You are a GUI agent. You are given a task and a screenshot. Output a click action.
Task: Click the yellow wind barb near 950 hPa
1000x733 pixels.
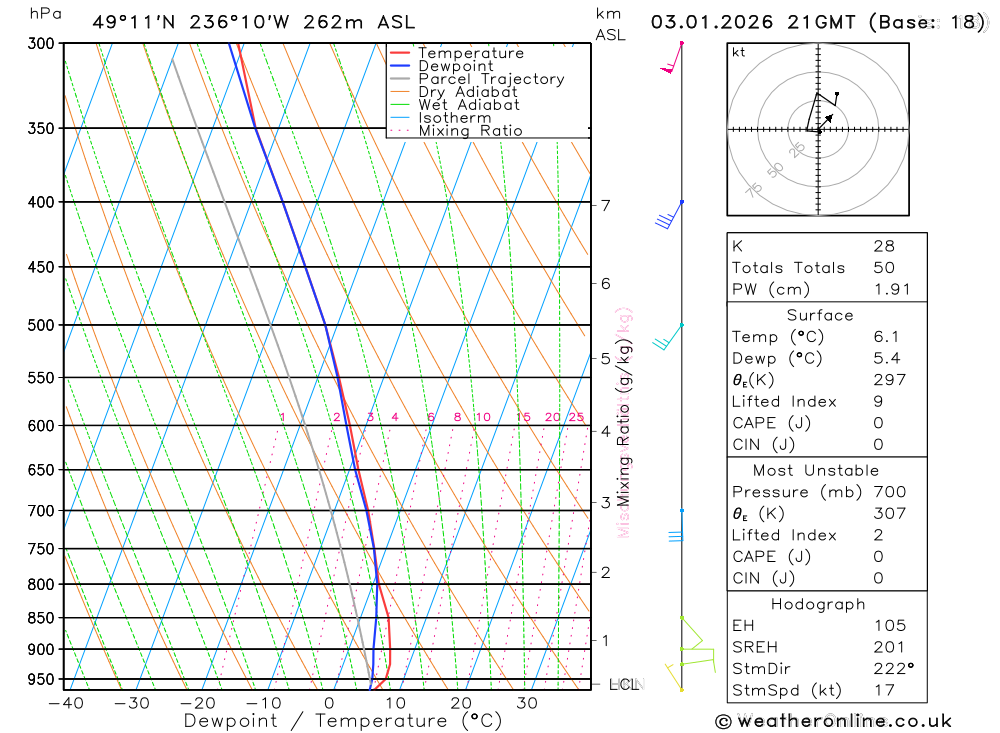pos(674,677)
